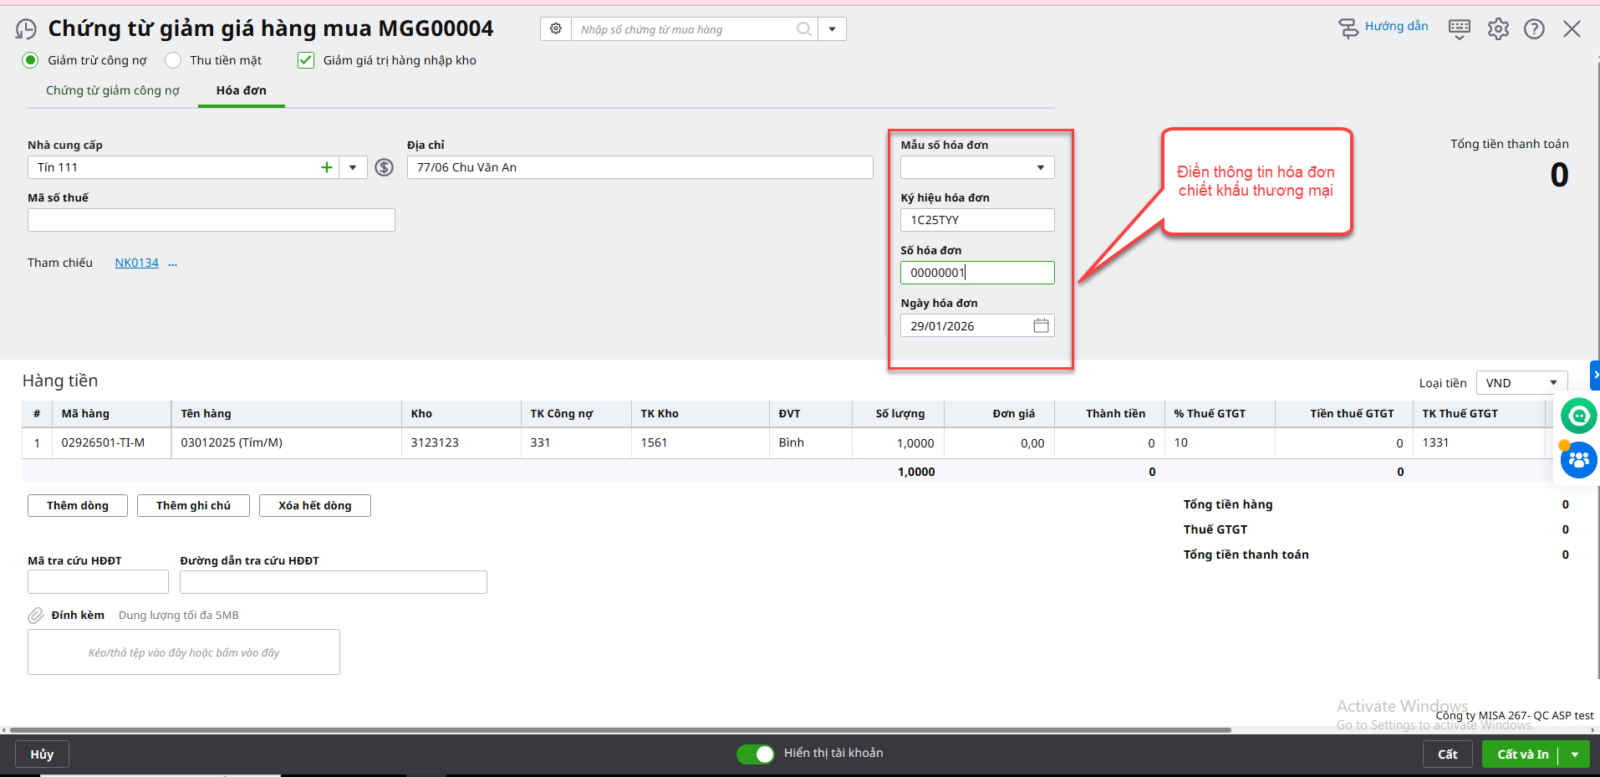Screen dimensions: 1600x777
Task: Expand the Mẫu số hóa đơn dropdown
Action: 1040,168
